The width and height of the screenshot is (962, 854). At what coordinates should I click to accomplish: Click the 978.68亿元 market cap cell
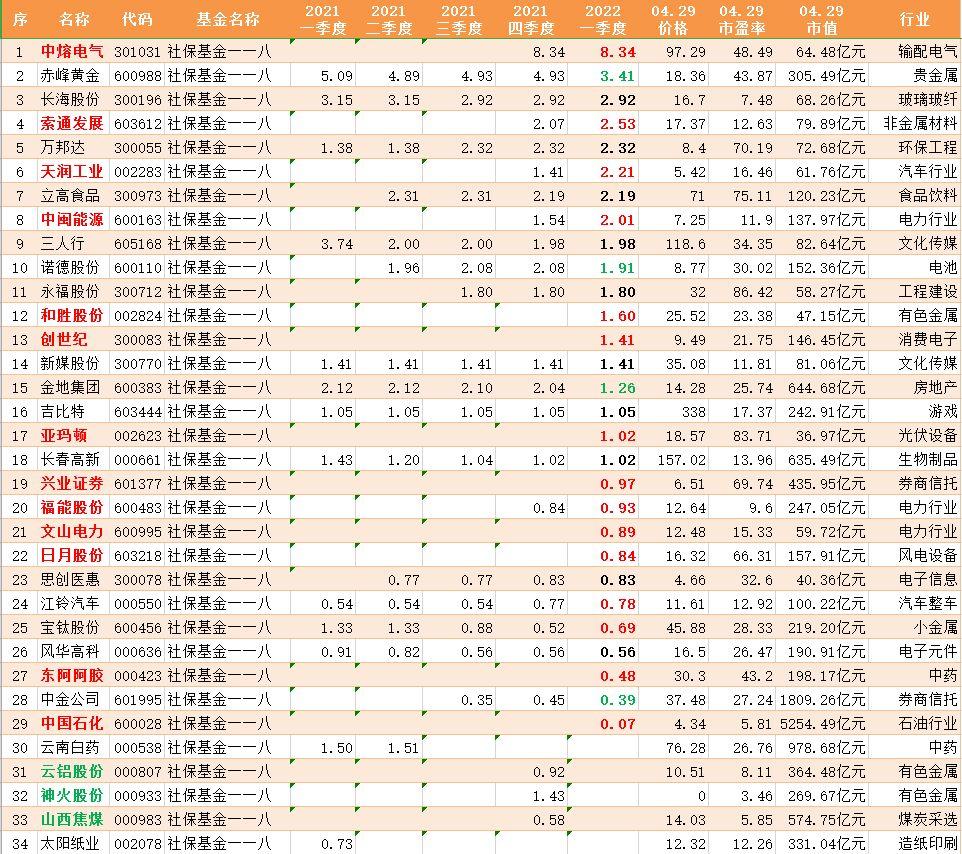click(x=826, y=748)
